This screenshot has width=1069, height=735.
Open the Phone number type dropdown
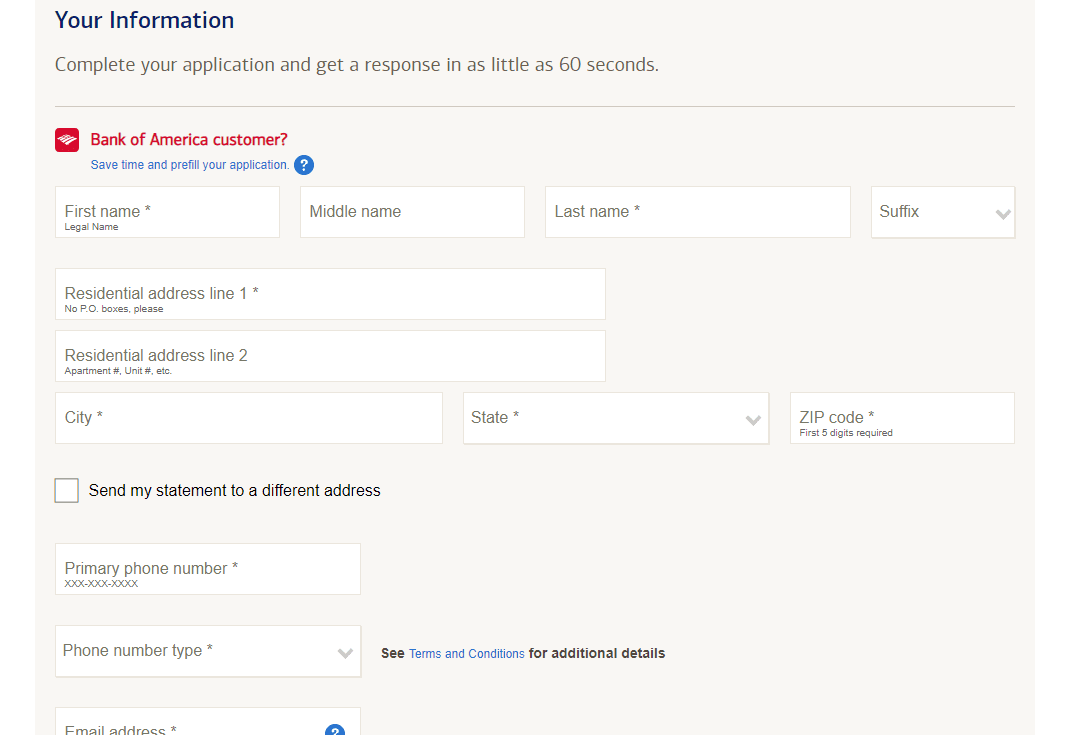point(207,651)
